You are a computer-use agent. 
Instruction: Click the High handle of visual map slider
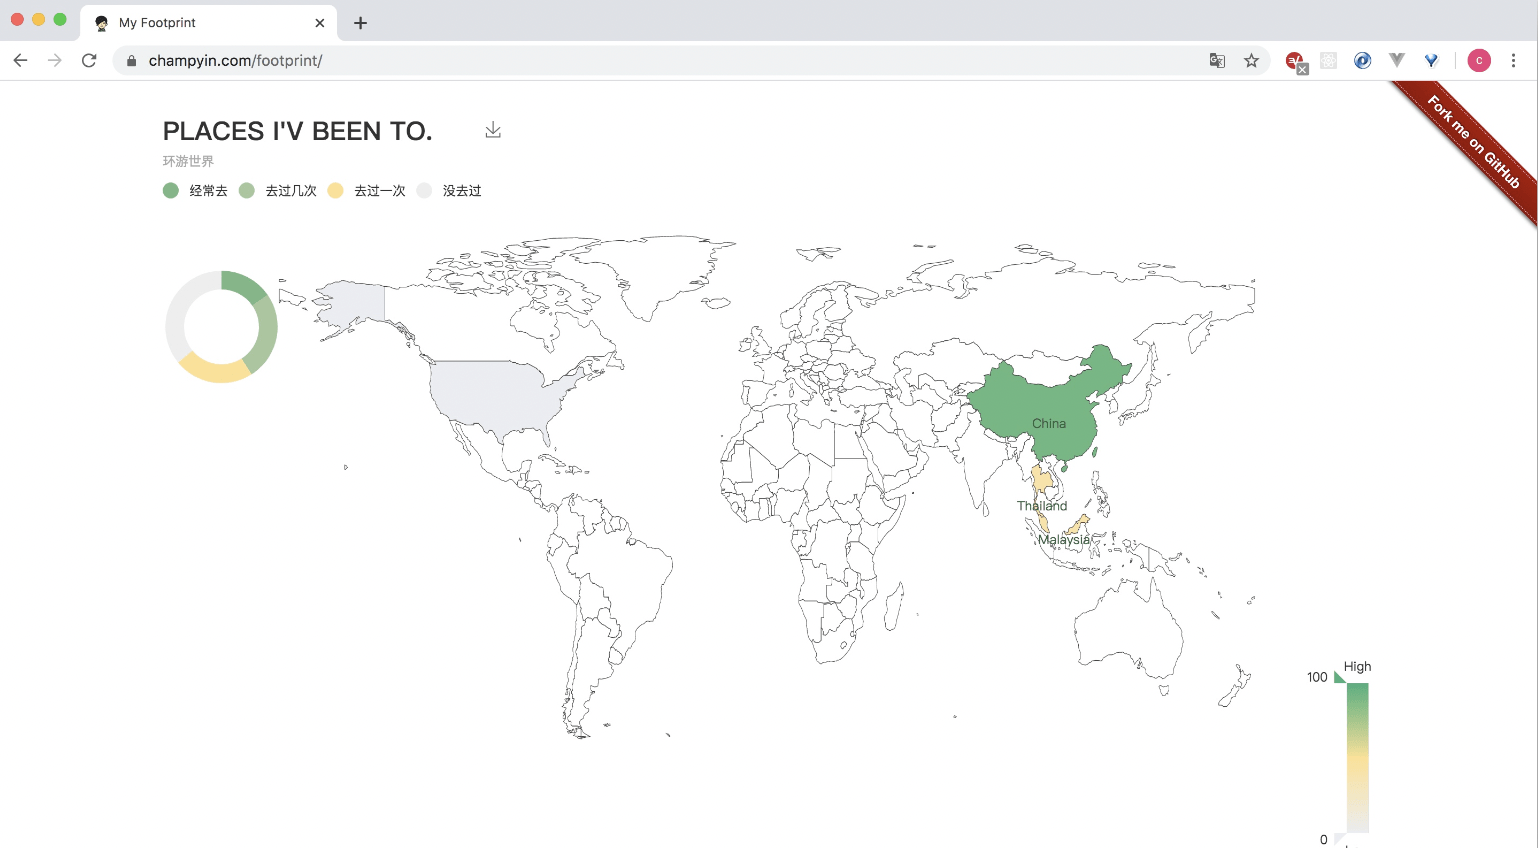[x=1340, y=677]
